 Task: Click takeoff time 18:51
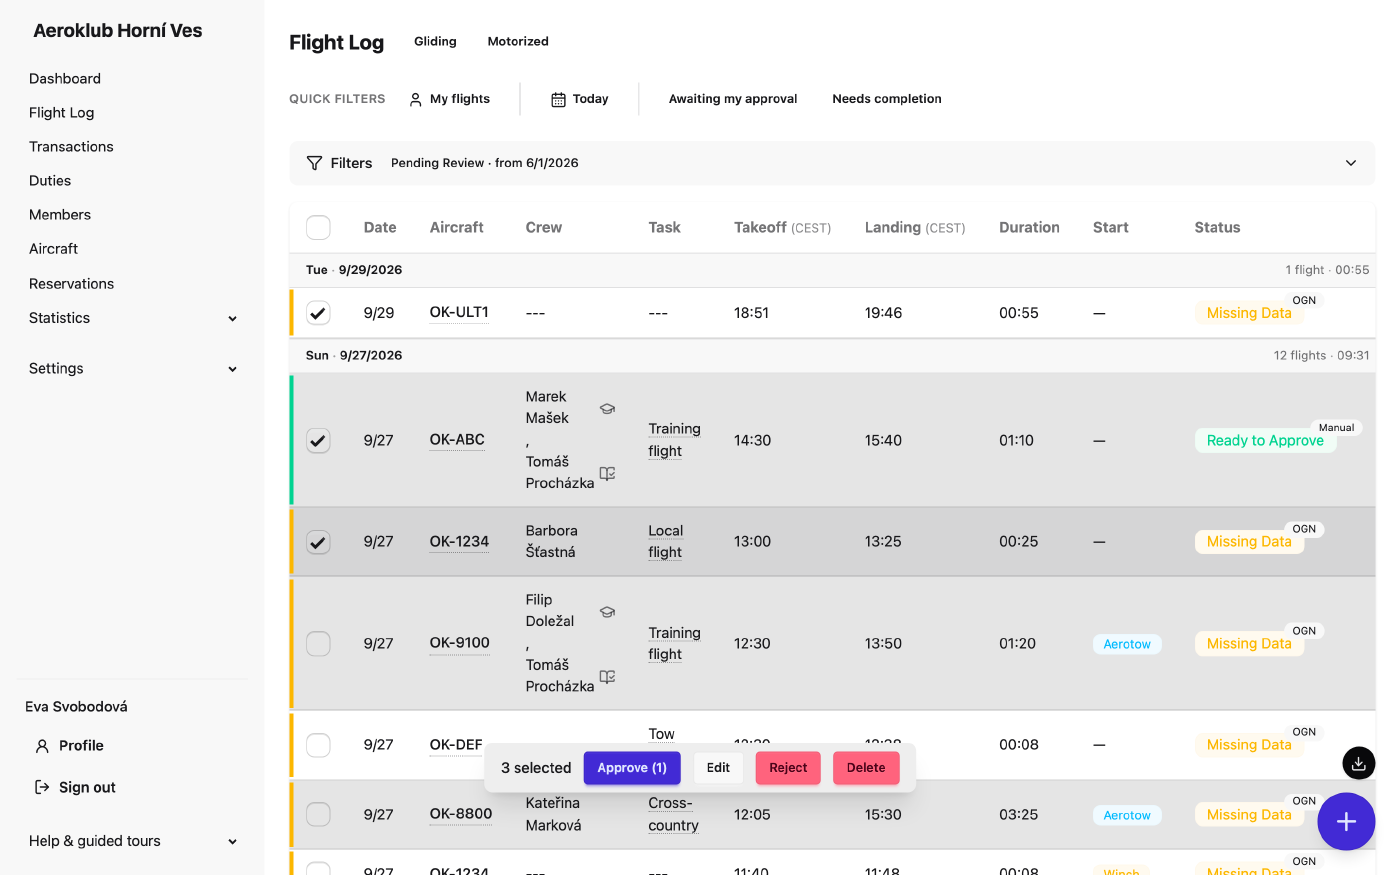(751, 313)
